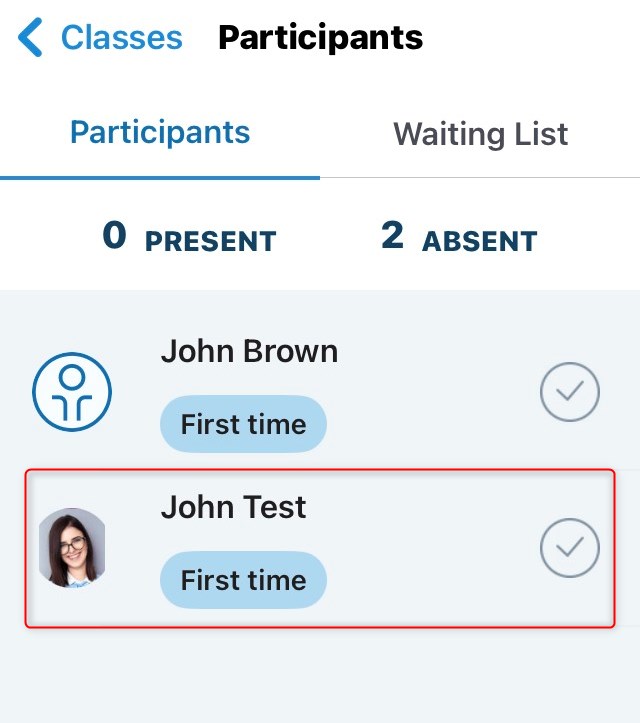Click the present count number 0
Viewport: 640px width, 723px height.
coord(115,237)
